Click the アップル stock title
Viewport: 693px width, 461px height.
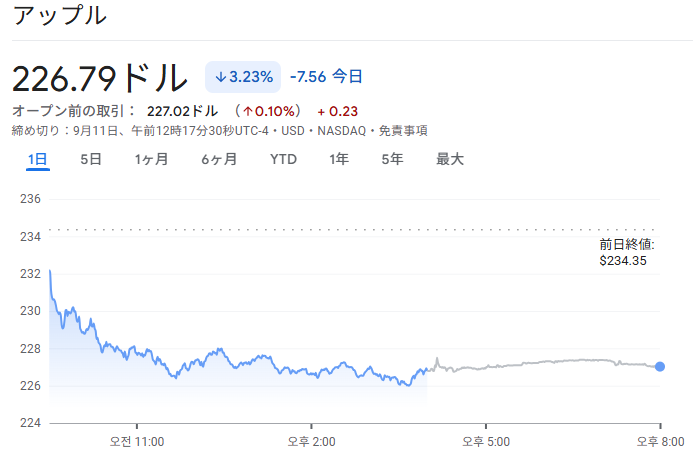(x=60, y=15)
